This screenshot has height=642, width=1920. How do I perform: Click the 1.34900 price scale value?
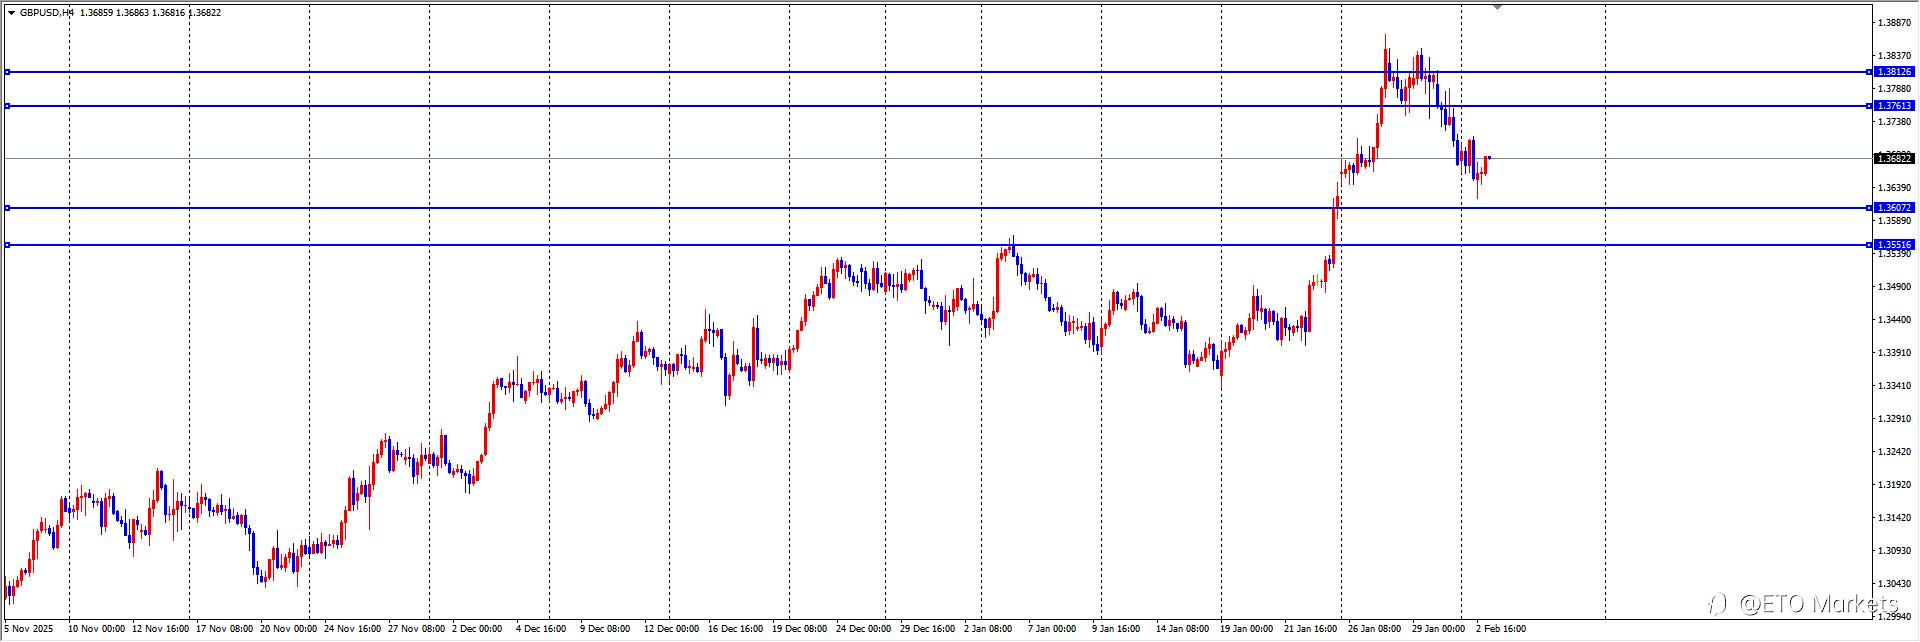(1896, 287)
